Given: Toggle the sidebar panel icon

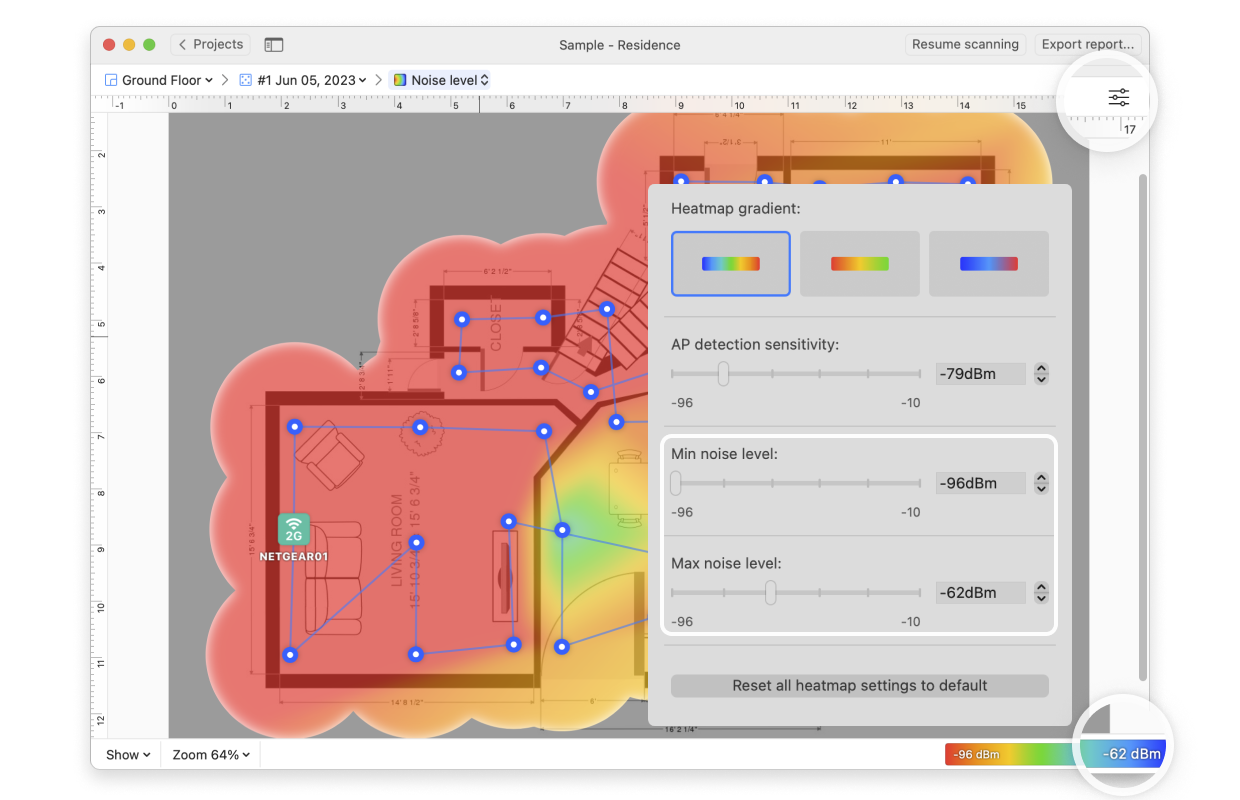Looking at the screenshot, I should coord(273,45).
